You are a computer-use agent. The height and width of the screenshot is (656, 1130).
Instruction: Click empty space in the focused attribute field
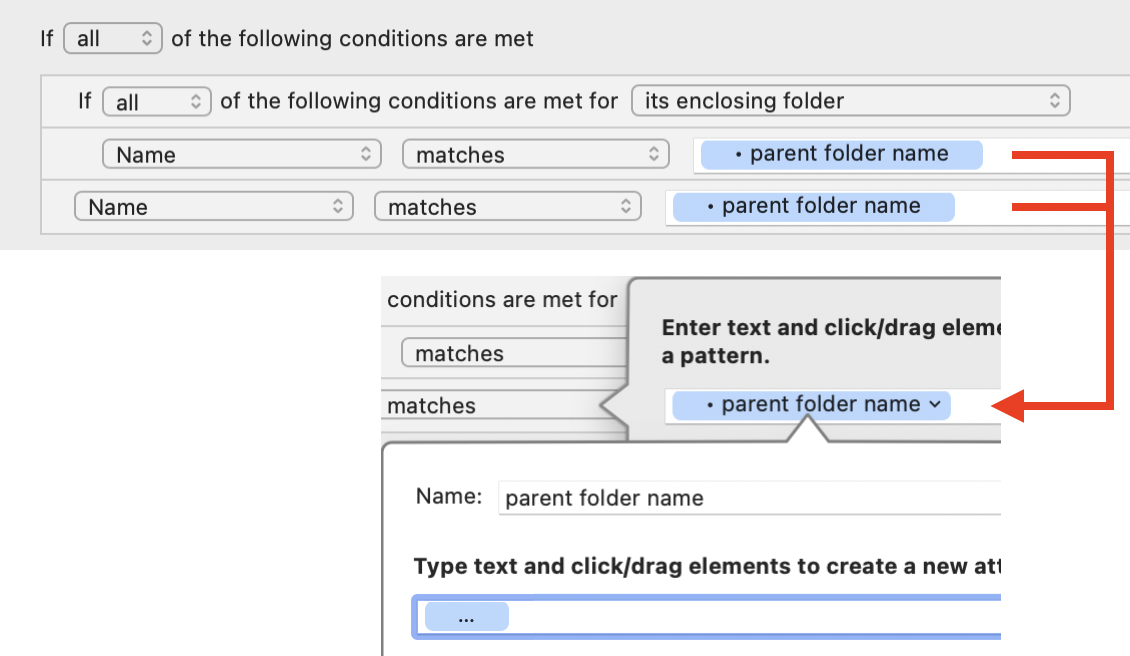click(750, 617)
